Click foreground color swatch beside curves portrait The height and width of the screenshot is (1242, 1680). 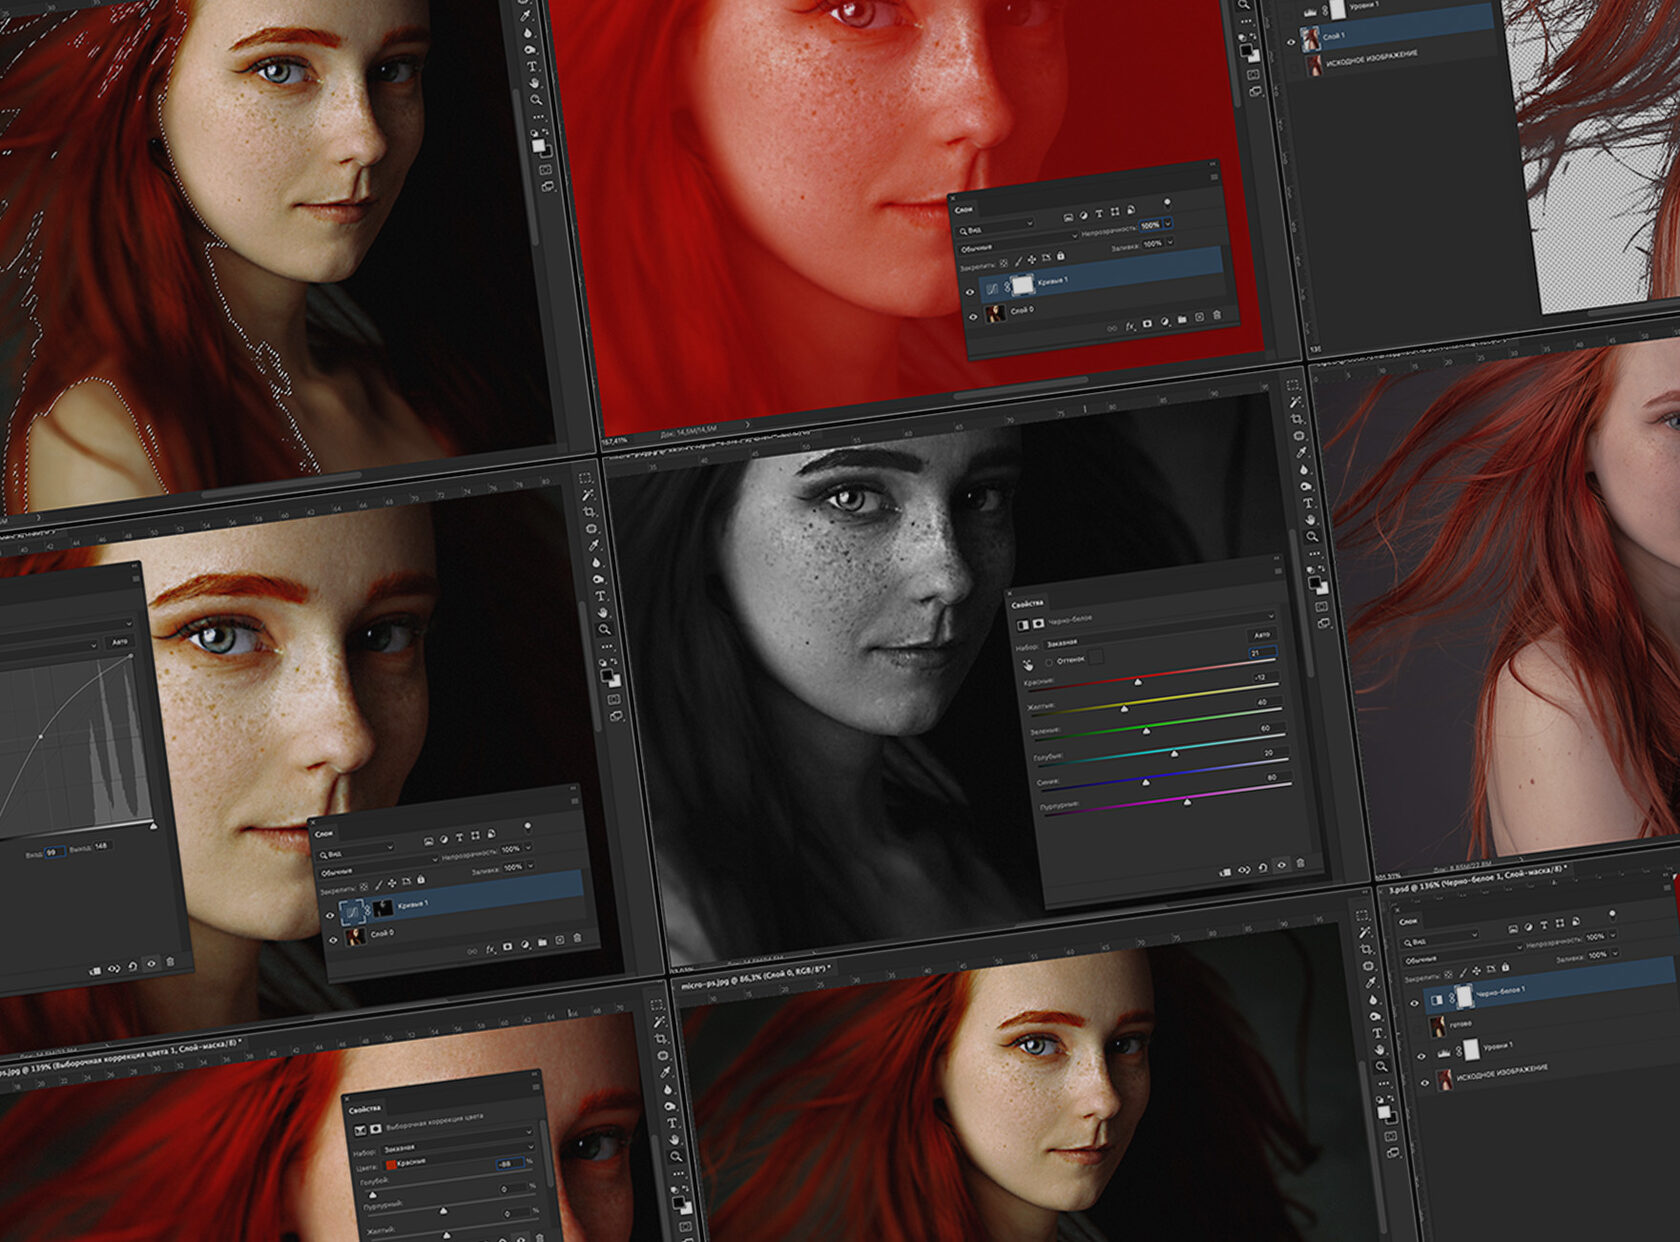[608, 676]
